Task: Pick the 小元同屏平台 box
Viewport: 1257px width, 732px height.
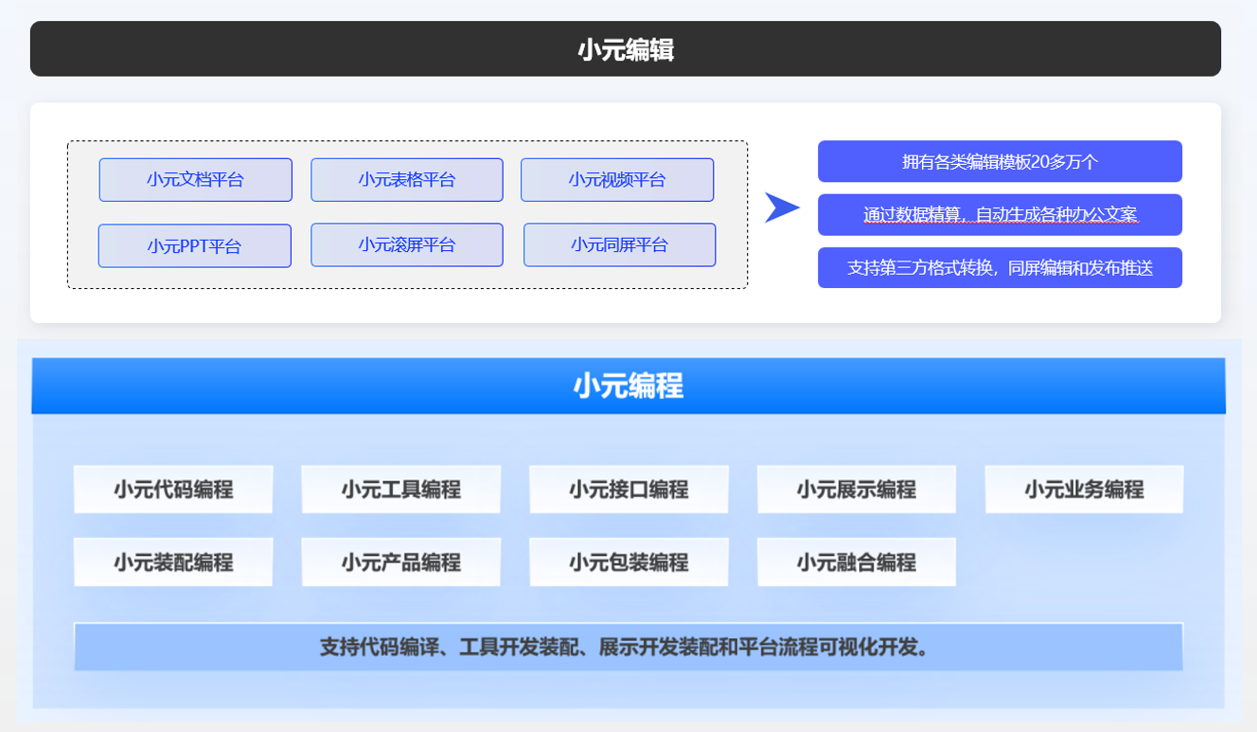Action: coord(620,245)
